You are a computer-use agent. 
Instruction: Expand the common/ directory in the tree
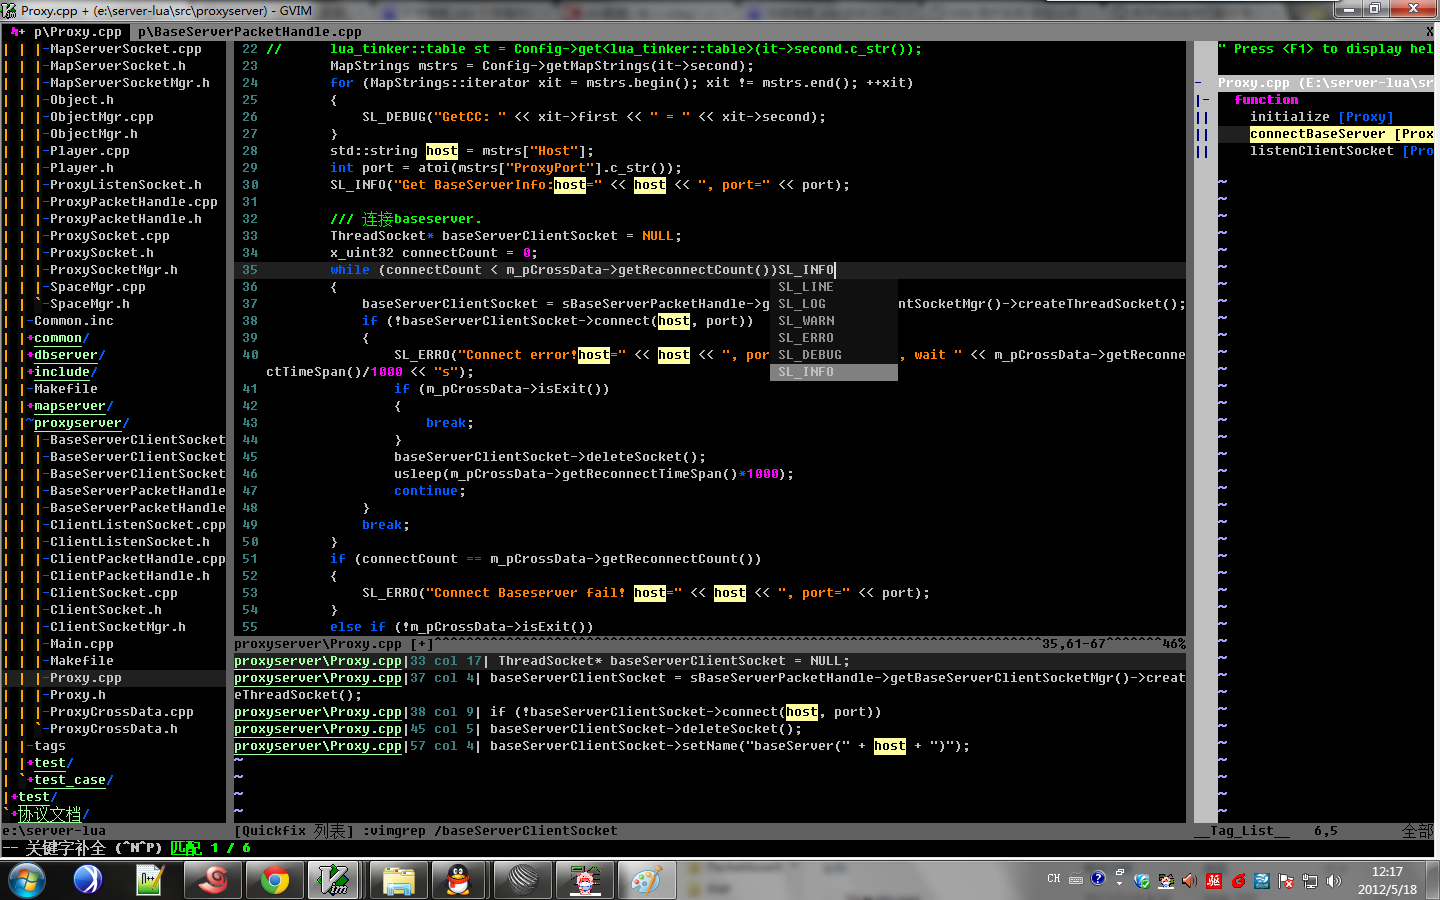click(58, 338)
